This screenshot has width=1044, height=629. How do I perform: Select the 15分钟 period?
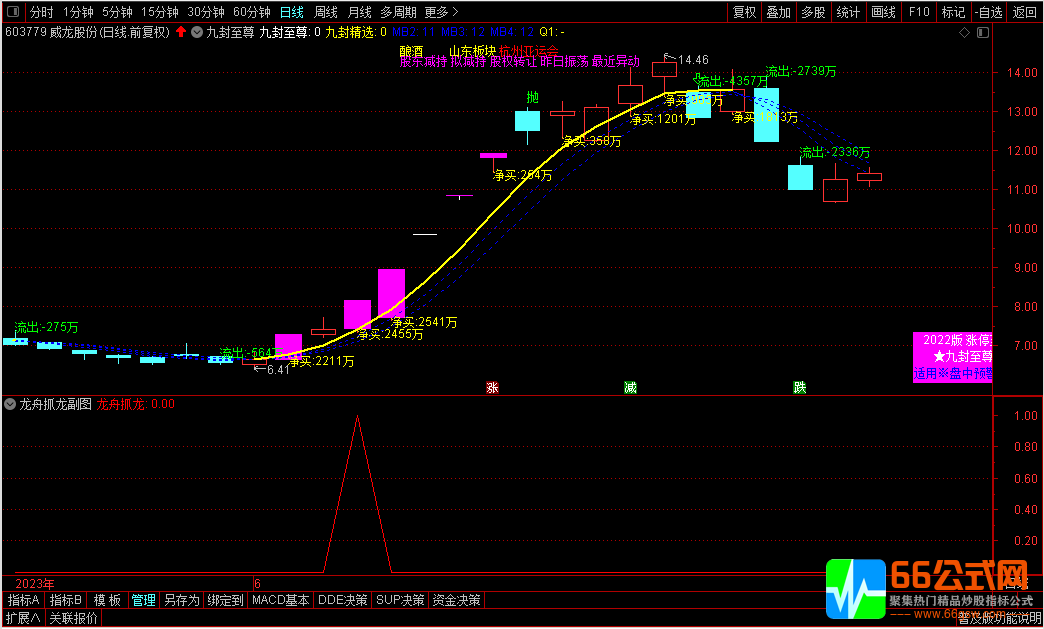[x=160, y=12]
